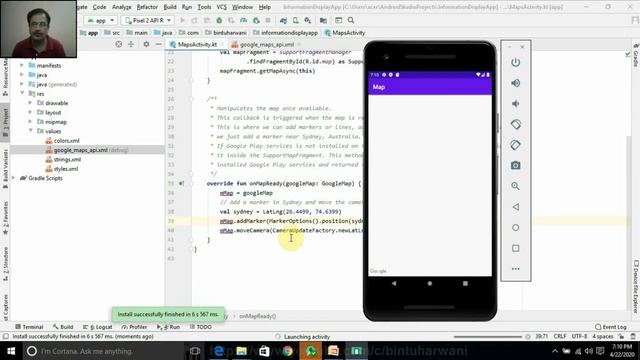Open the Refactor menu

(x=147, y=7)
